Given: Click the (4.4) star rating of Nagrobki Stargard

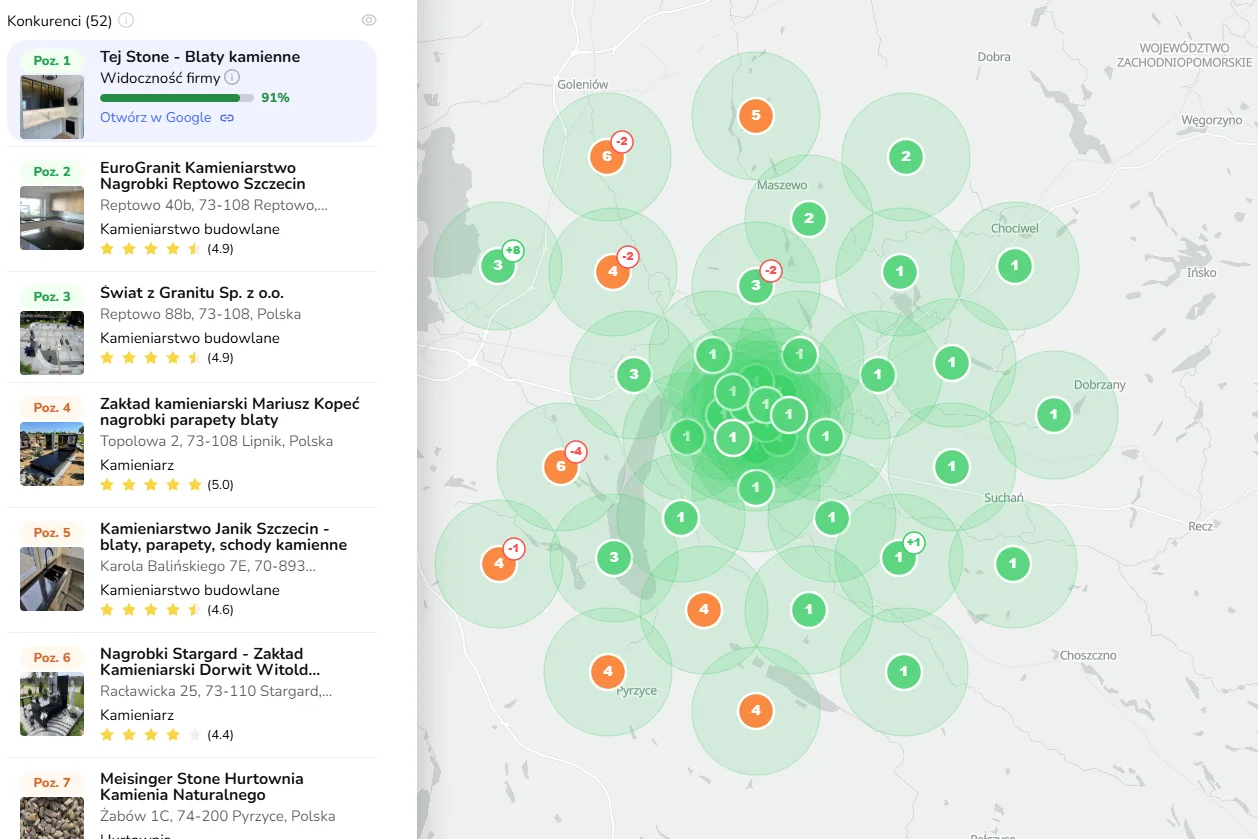Looking at the screenshot, I should coord(167,735).
